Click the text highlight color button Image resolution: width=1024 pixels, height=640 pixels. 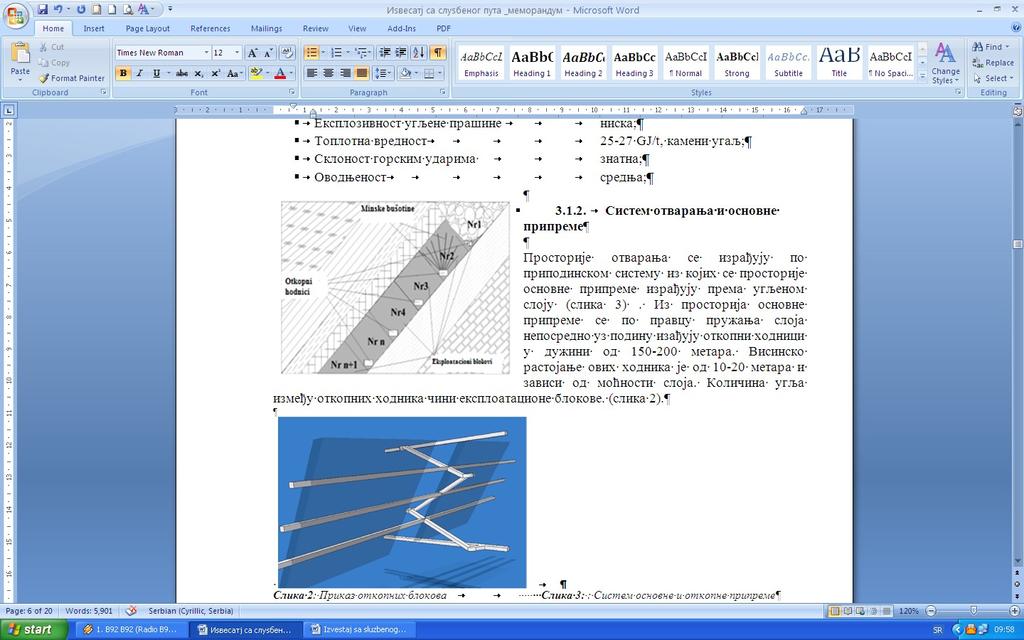[255, 73]
